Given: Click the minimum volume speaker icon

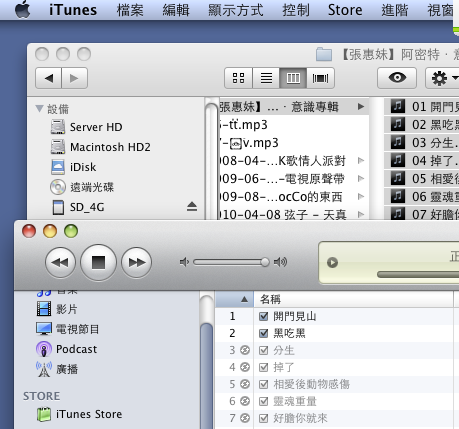Looking at the screenshot, I should (x=184, y=262).
